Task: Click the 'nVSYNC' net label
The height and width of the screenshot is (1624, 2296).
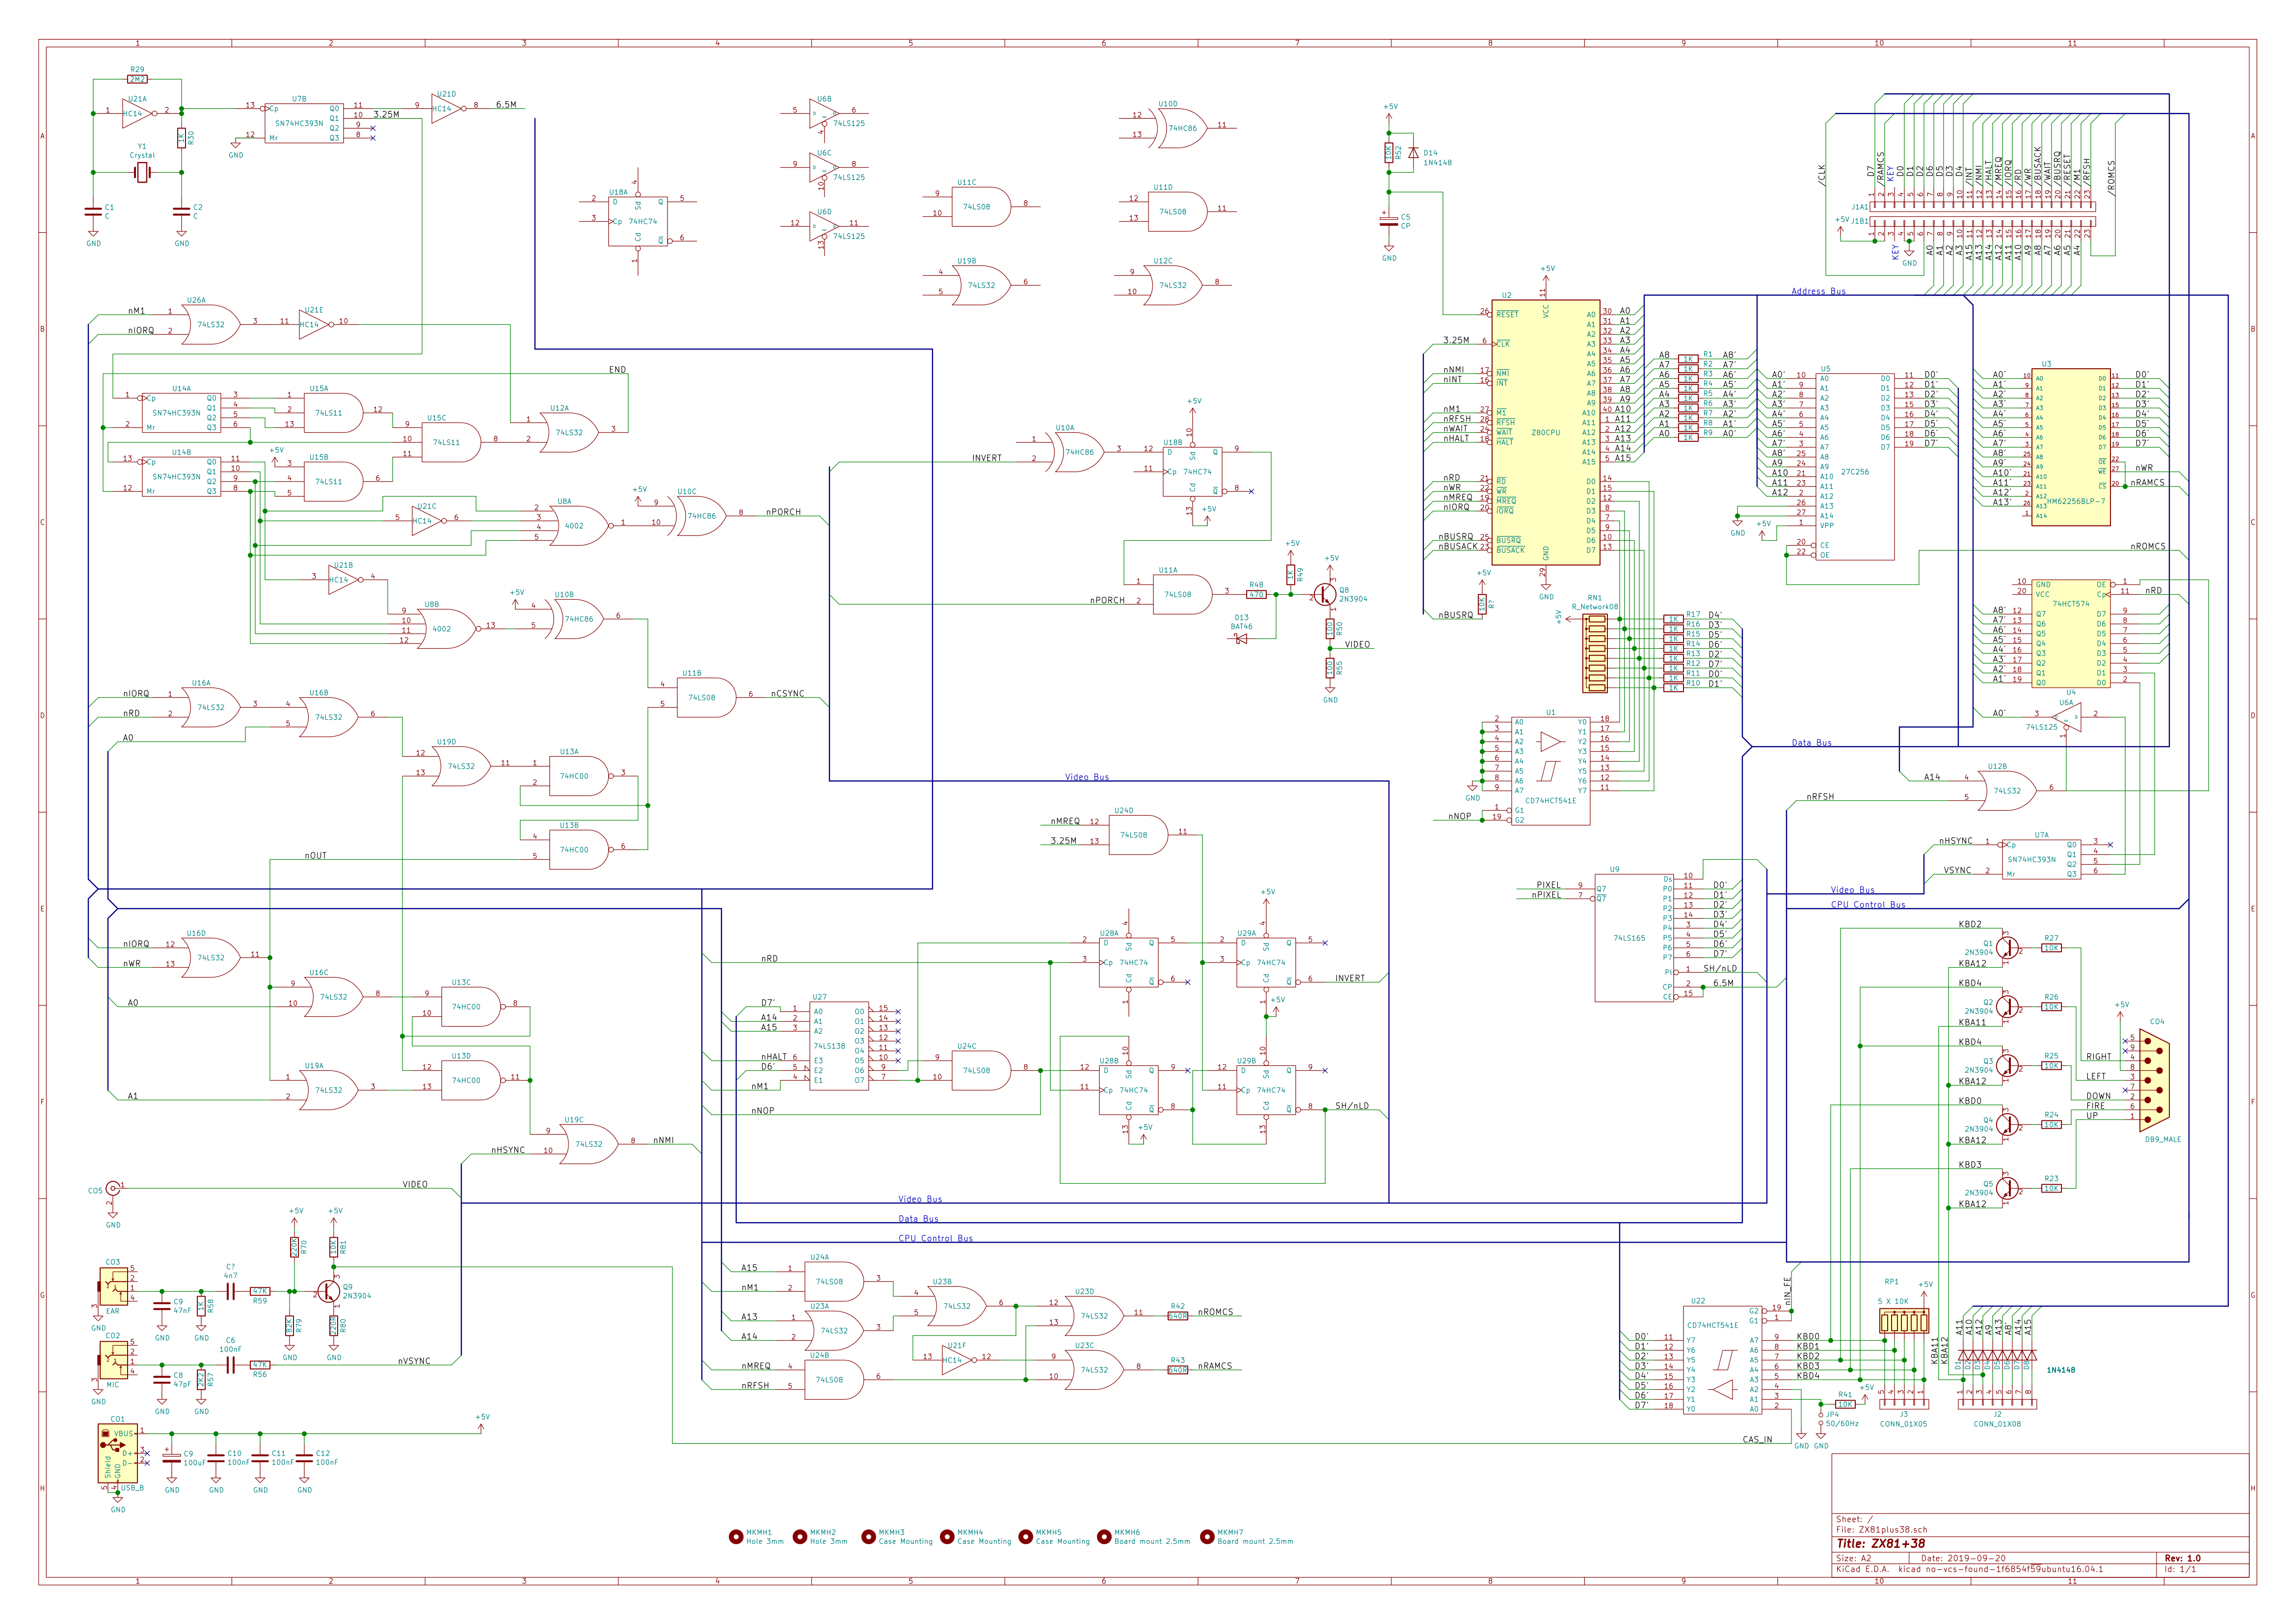Action: click(x=414, y=1361)
